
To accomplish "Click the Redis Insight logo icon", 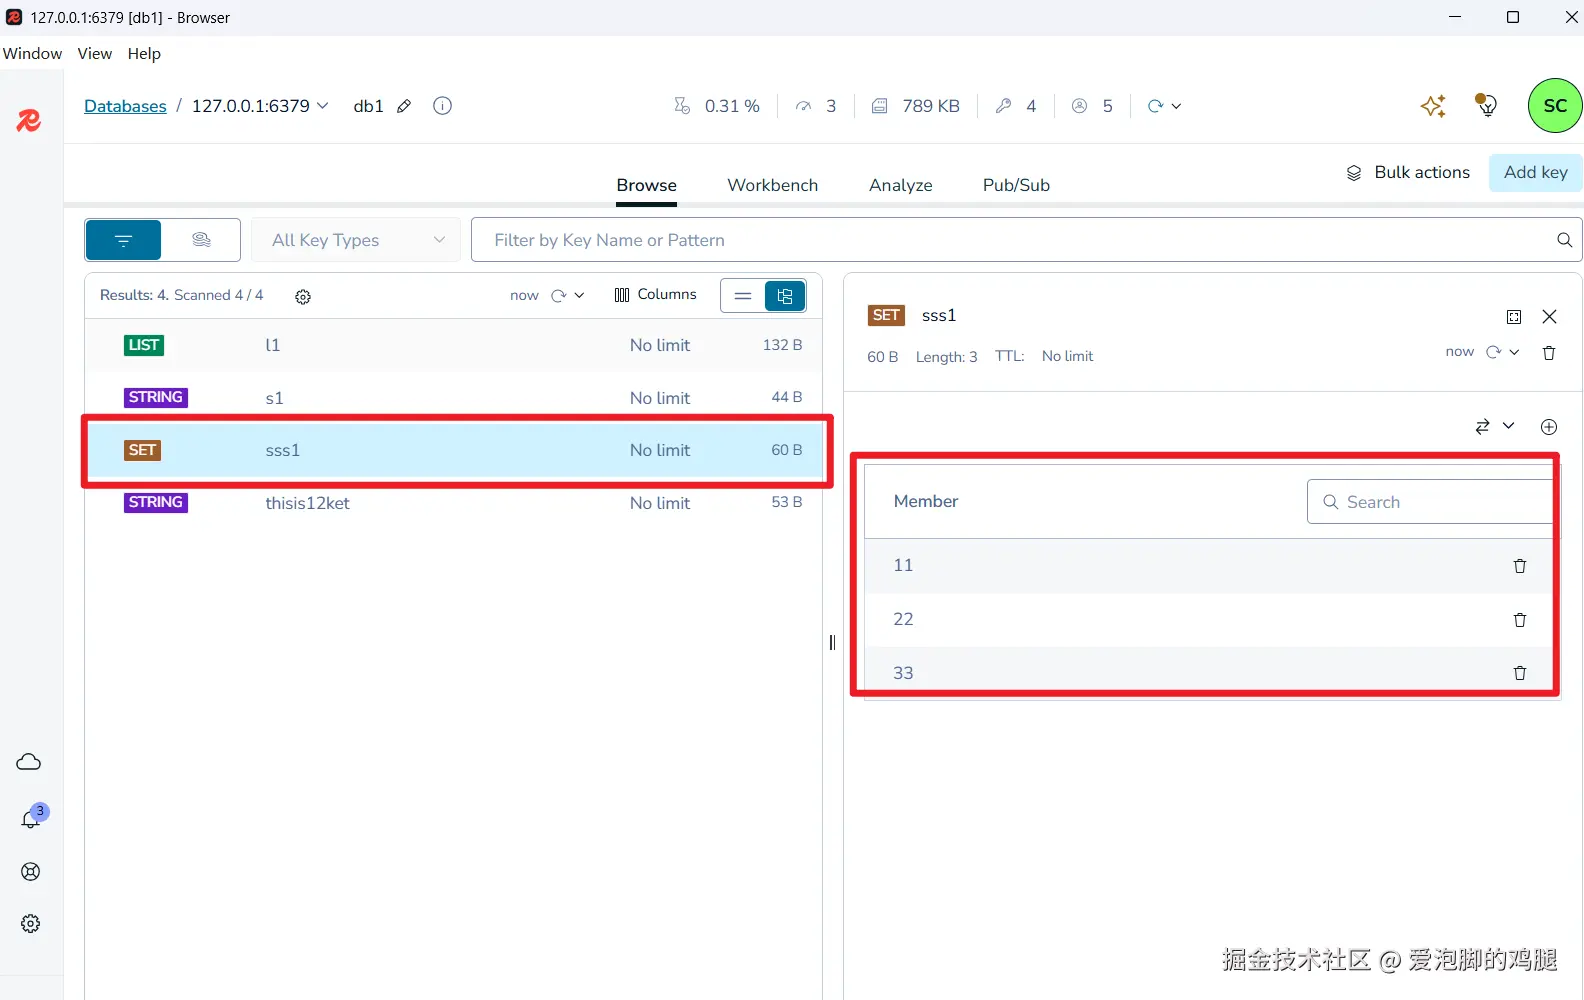I will tap(29, 121).
